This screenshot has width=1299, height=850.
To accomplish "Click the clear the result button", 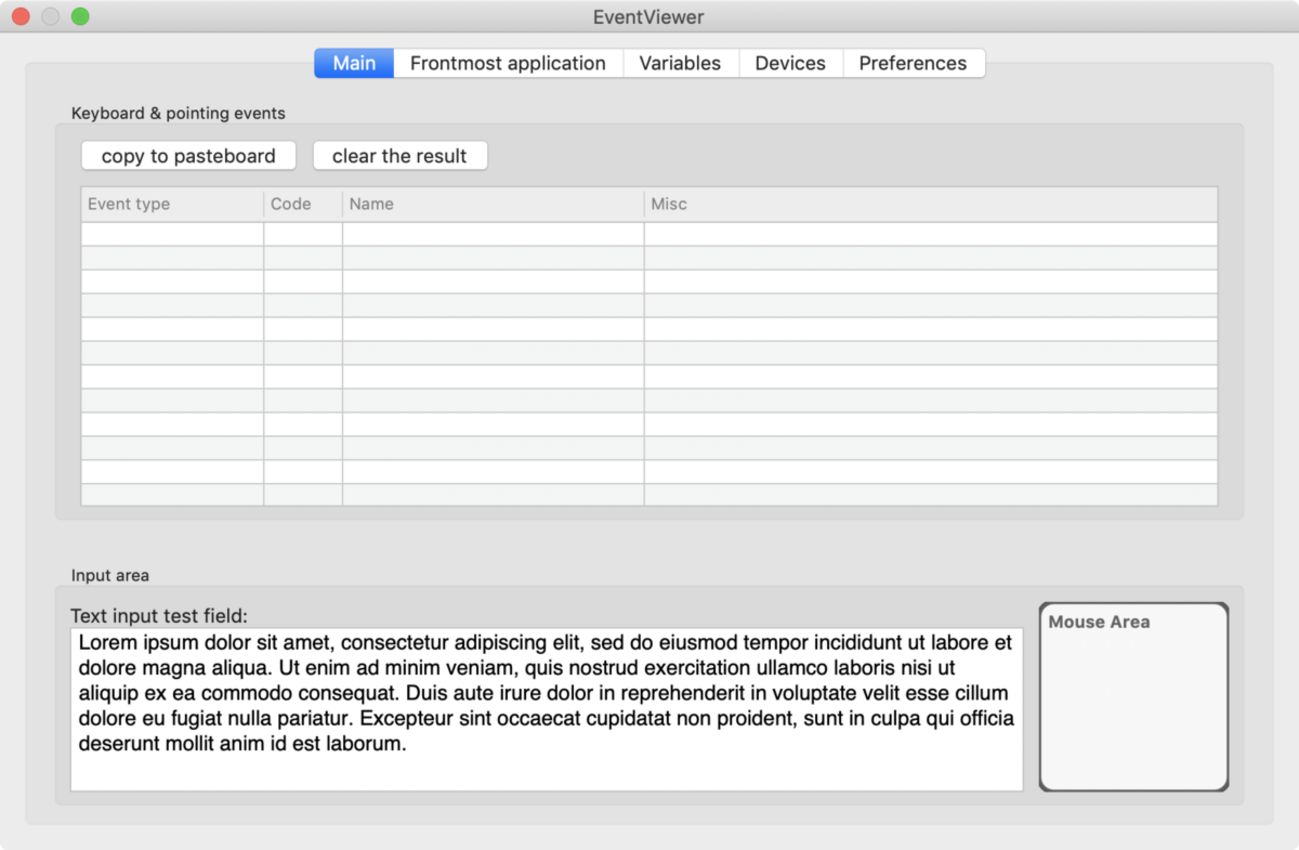I will click(400, 156).
